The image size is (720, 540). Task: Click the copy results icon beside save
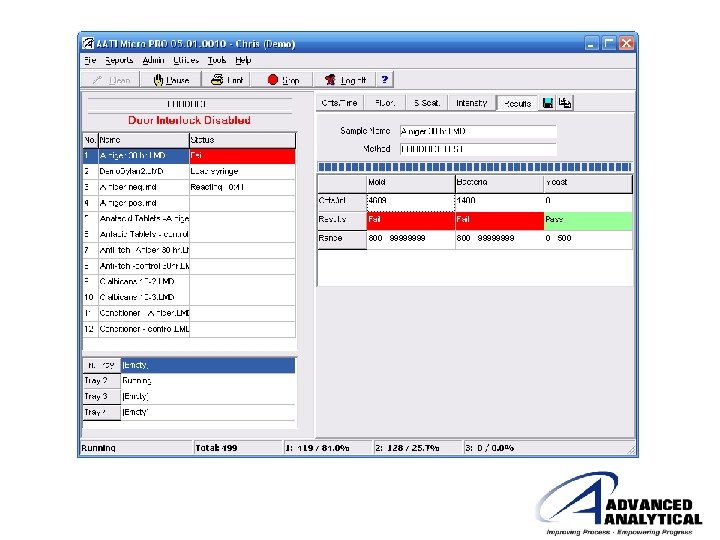pyautogui.click(x=565, y=103)
